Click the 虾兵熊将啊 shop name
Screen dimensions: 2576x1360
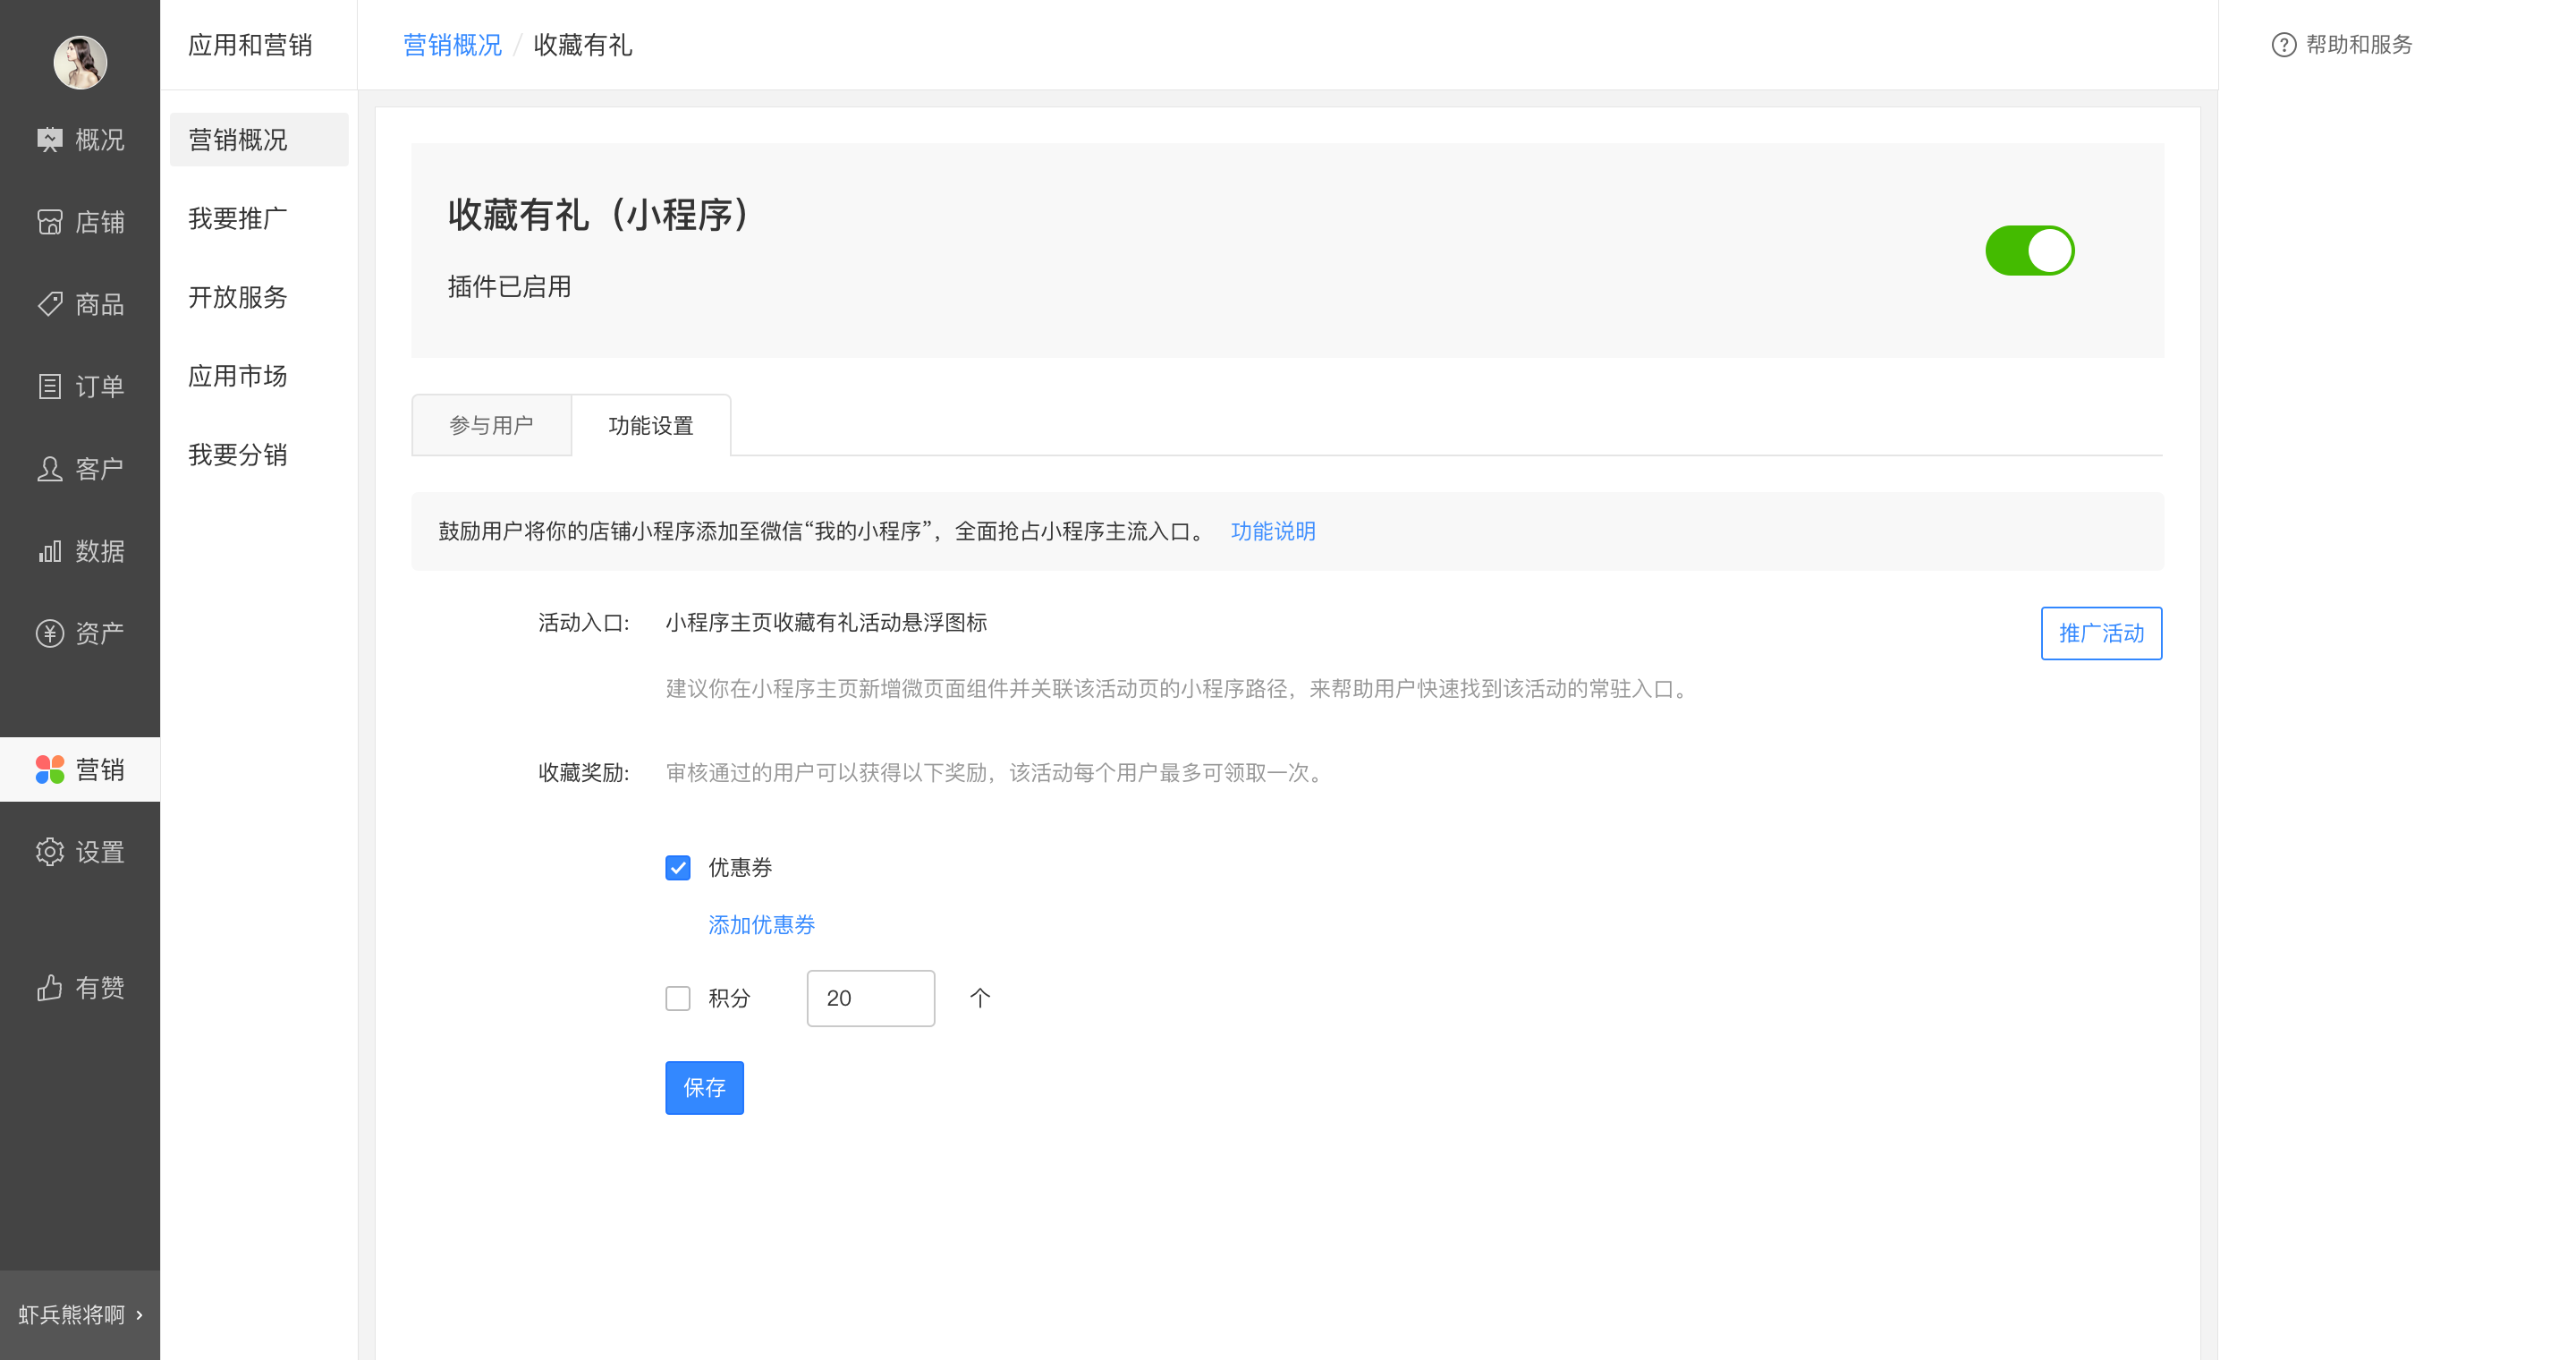tap(71, 1315)
